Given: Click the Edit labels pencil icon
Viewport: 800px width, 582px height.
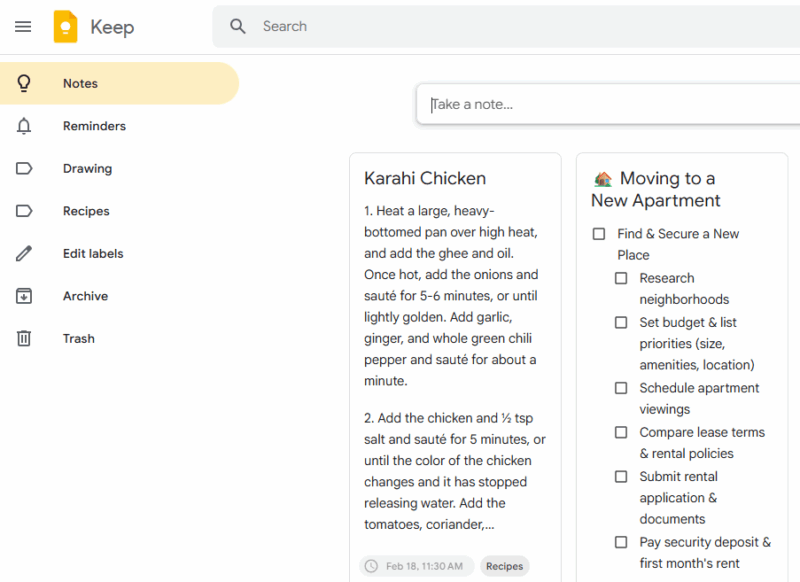Looking at the screenshot, I should tap(24, 253).
